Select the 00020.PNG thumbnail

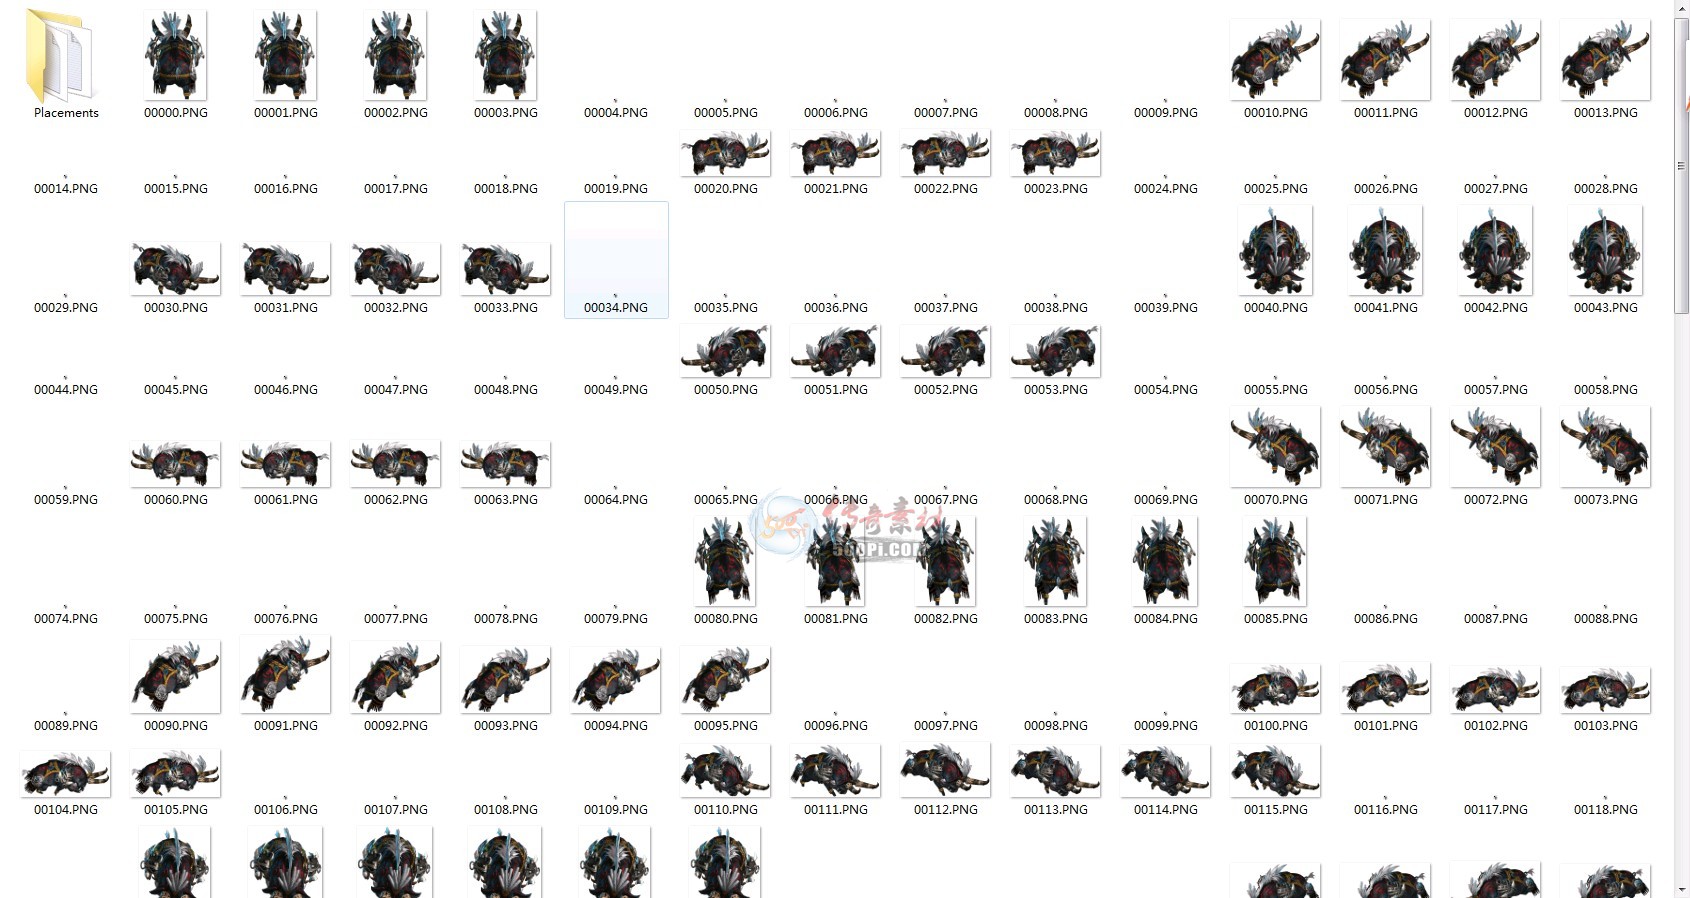point(726,153)
